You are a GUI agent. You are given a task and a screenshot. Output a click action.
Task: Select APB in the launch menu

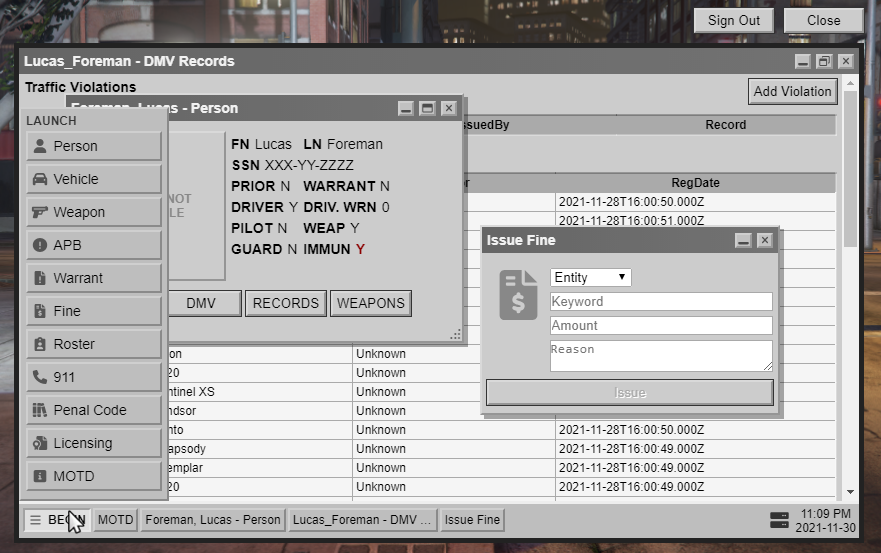[x=94, y=245]
